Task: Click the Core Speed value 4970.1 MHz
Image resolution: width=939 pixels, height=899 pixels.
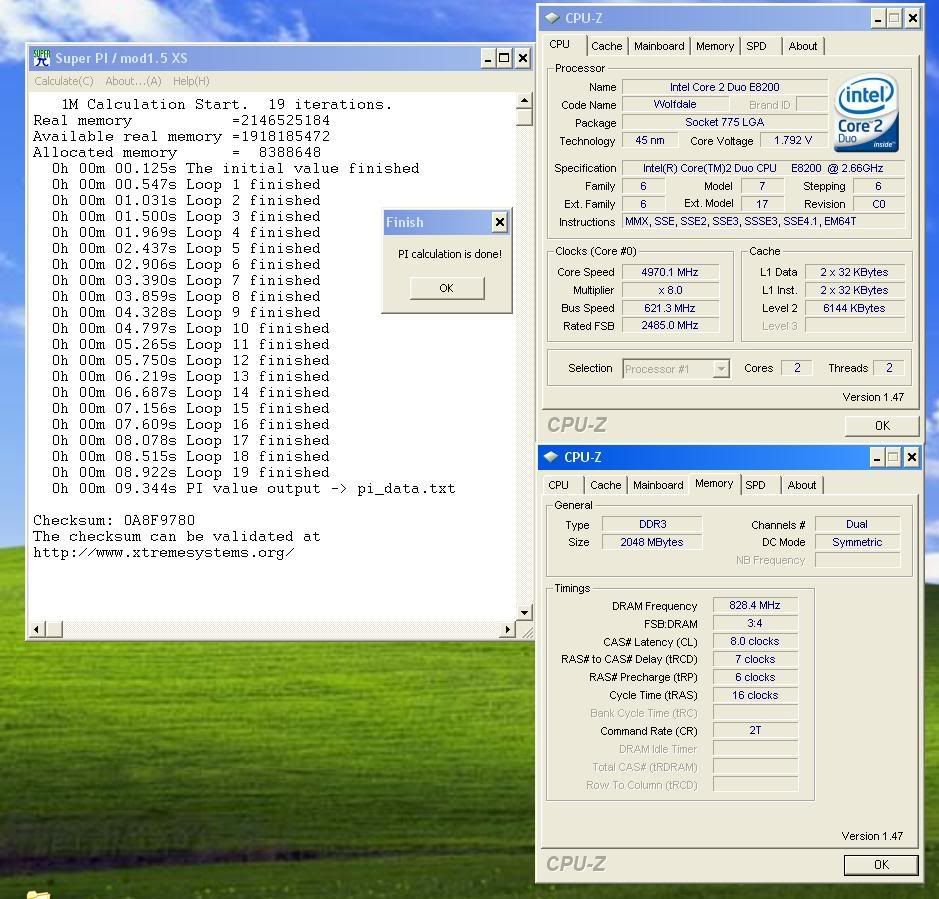Action: (670, 273)
